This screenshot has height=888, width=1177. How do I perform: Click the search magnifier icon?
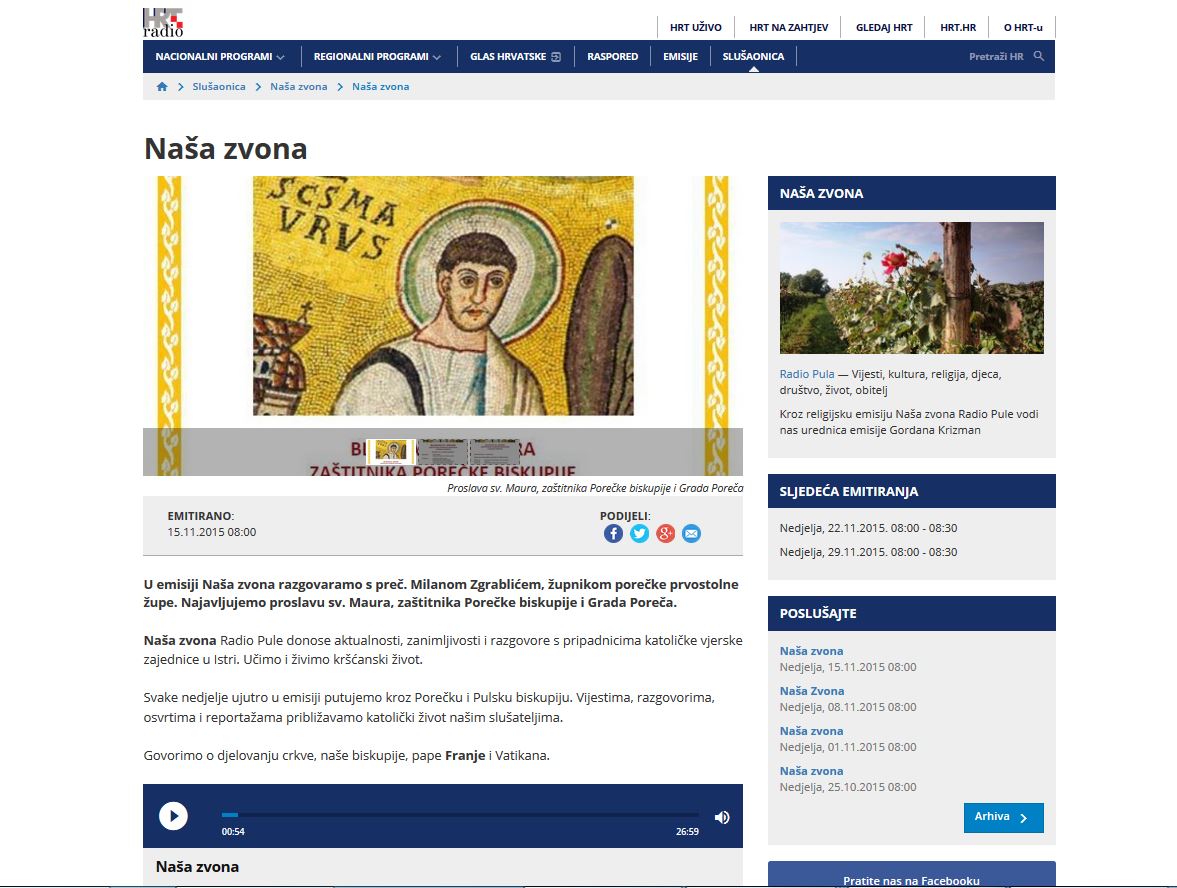click(x=1039, y=56)
